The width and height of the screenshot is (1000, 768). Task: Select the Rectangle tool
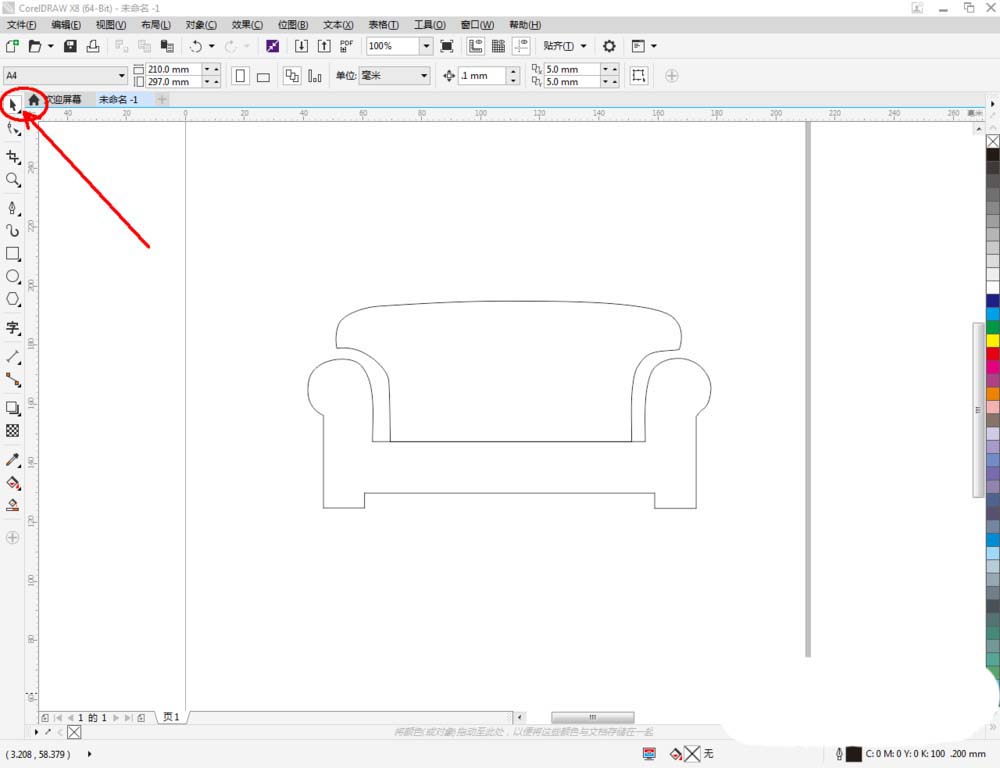(13, 253)
